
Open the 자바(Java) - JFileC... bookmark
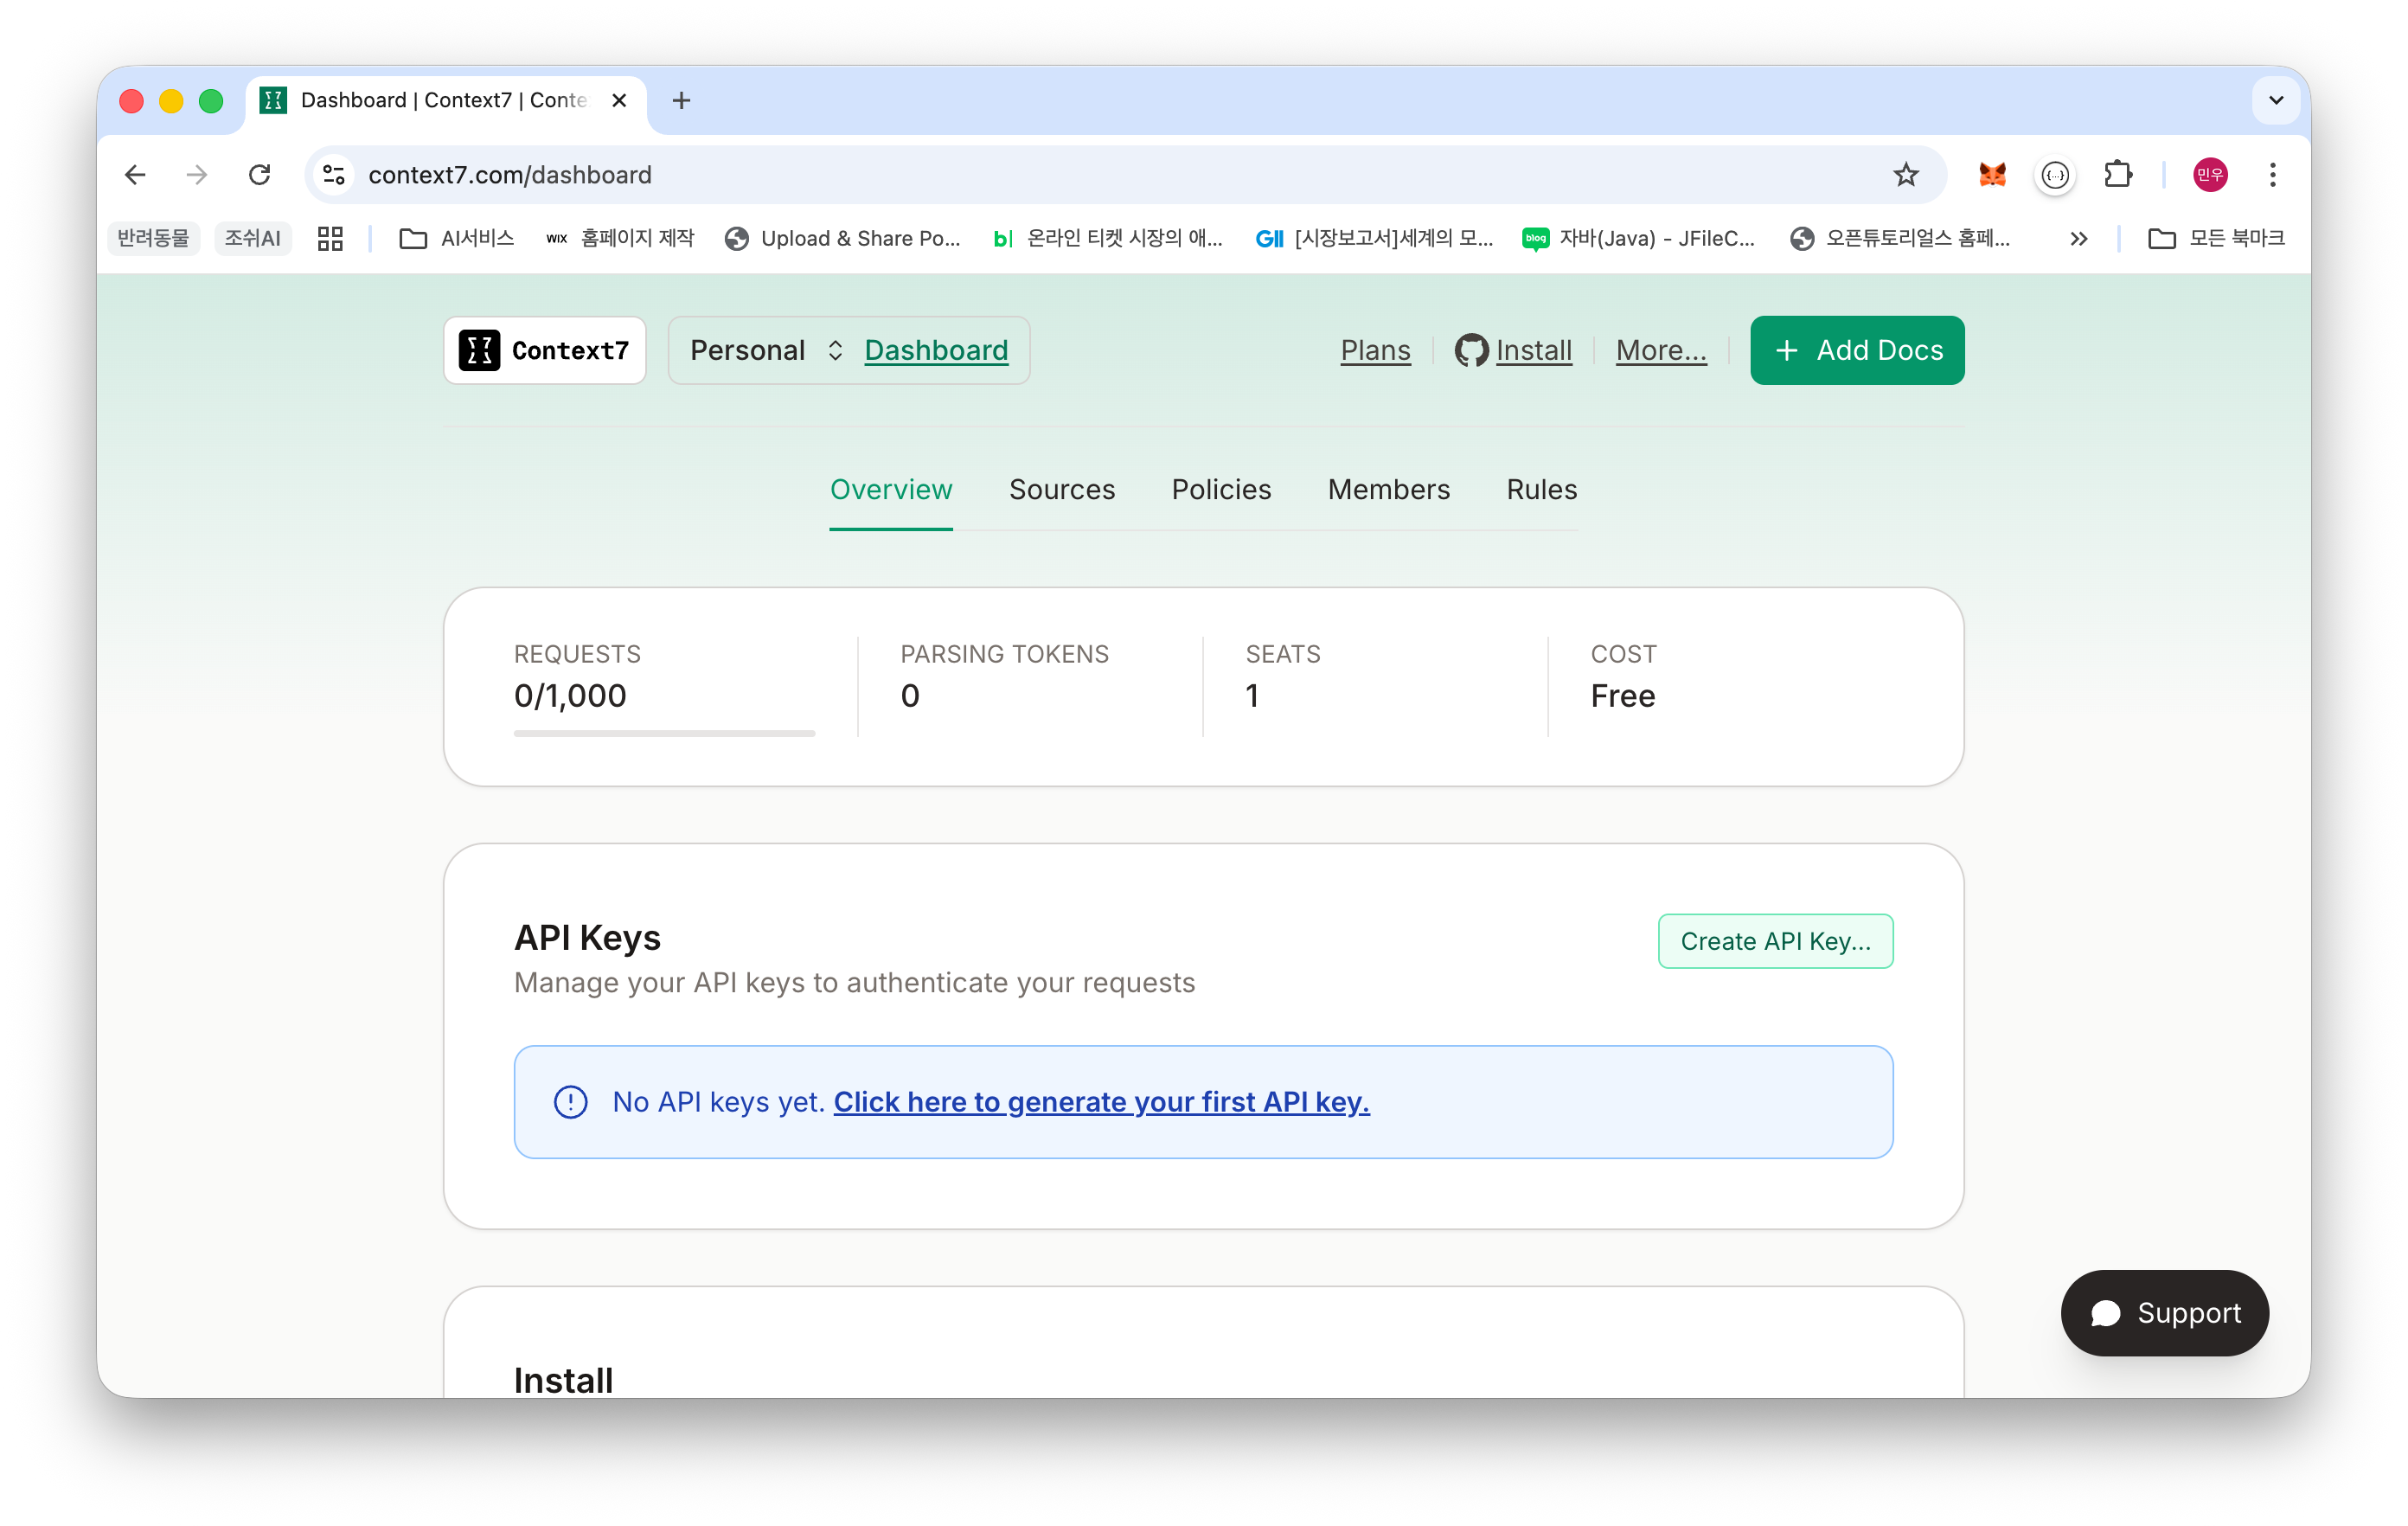(x=1639, y=238)
